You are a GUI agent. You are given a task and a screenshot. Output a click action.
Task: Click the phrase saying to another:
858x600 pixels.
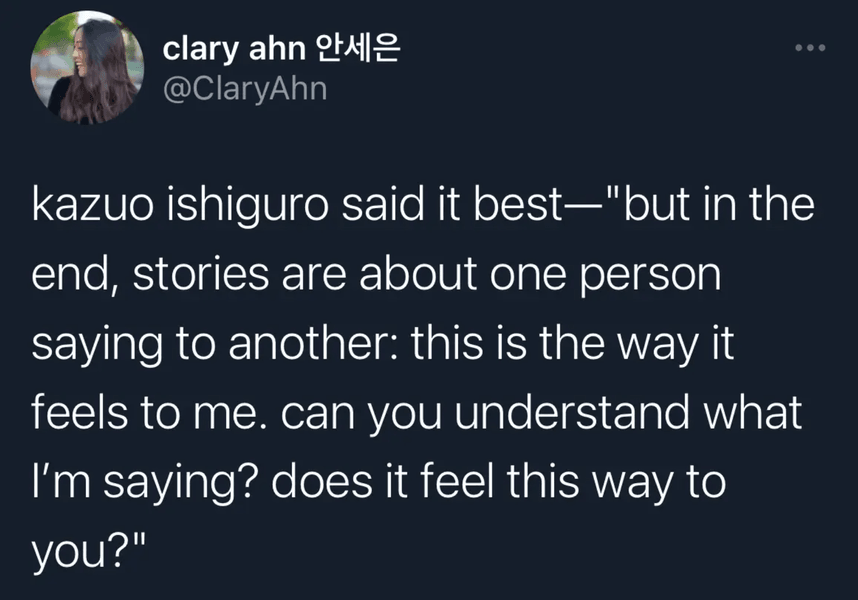(216, 345)
